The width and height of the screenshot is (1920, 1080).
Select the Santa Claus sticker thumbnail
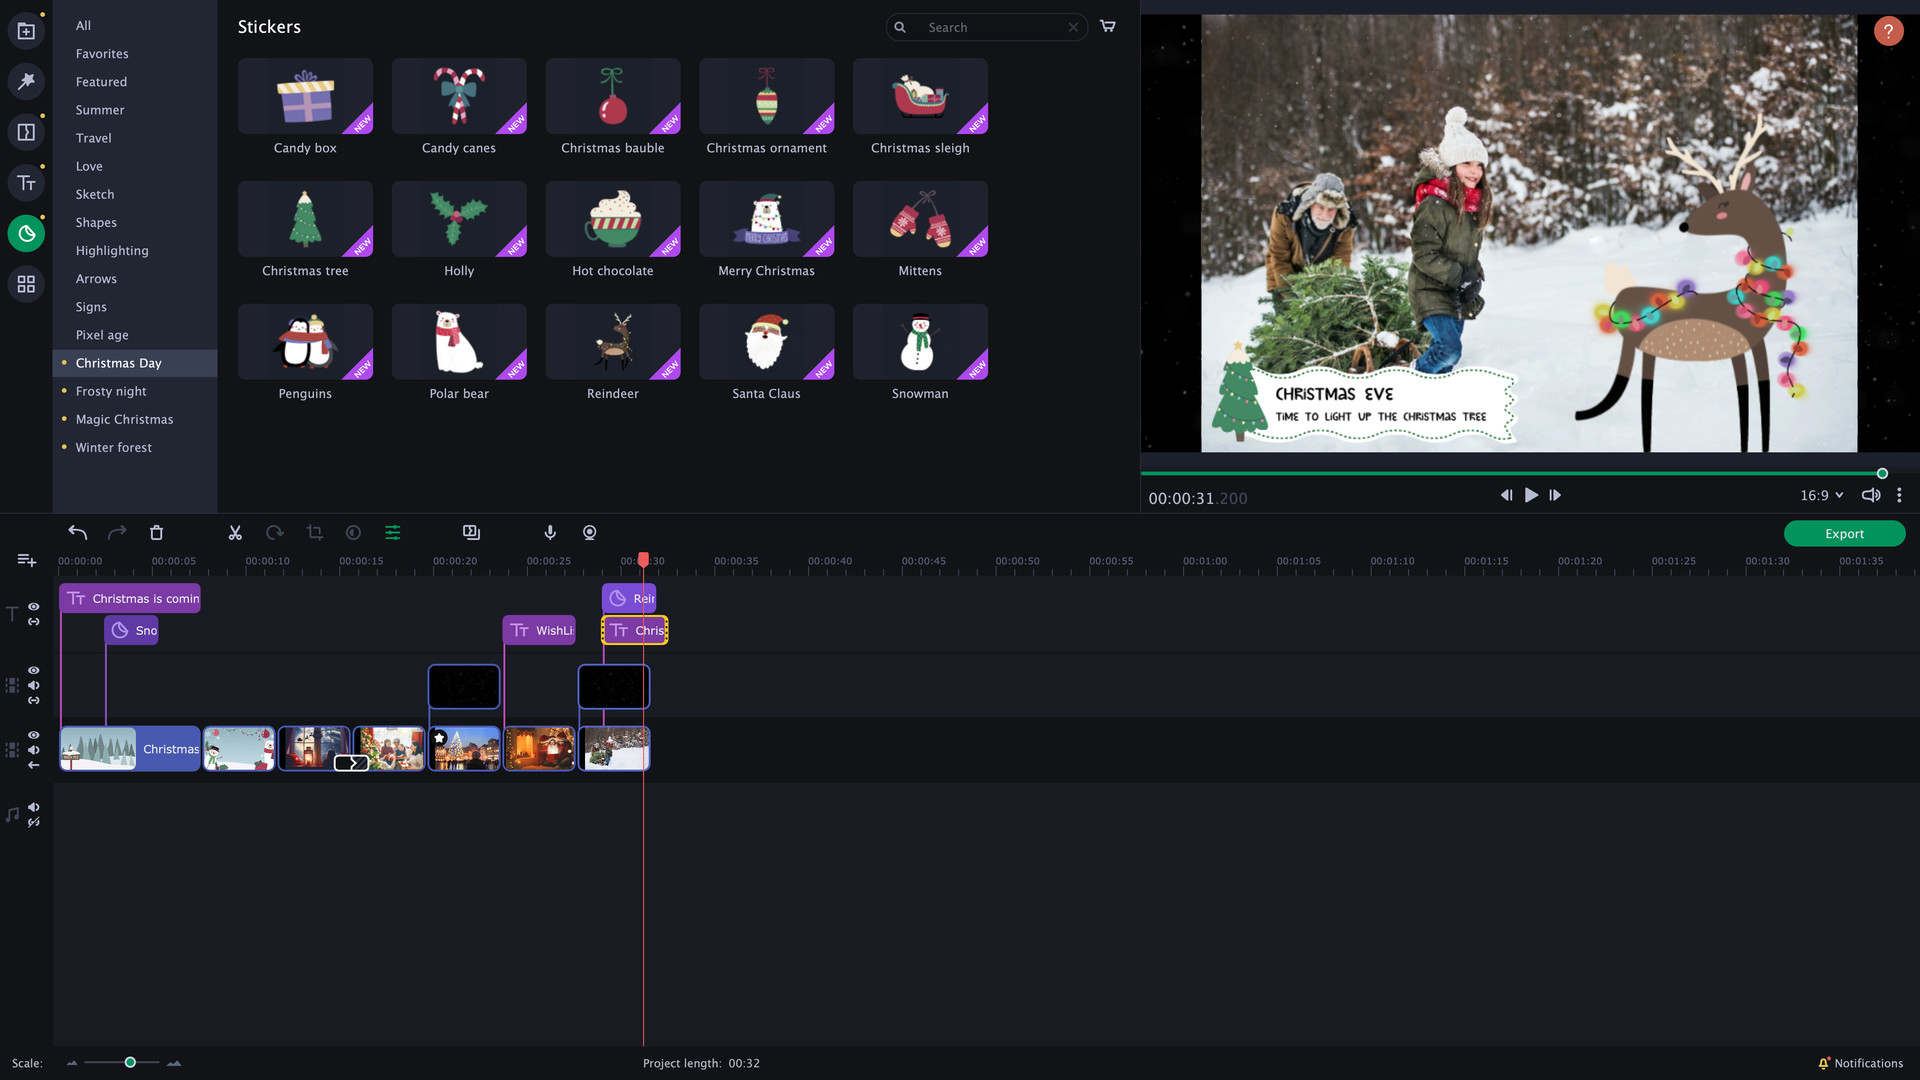(766, 342)
